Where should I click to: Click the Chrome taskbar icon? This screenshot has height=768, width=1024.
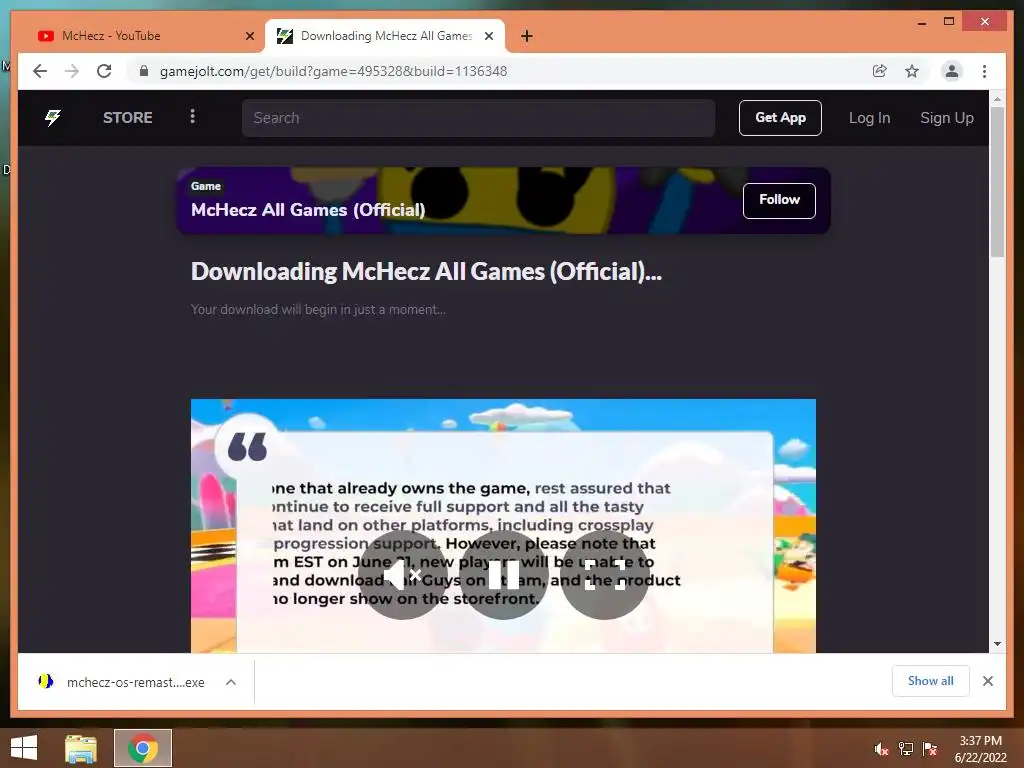pos(142,748)
